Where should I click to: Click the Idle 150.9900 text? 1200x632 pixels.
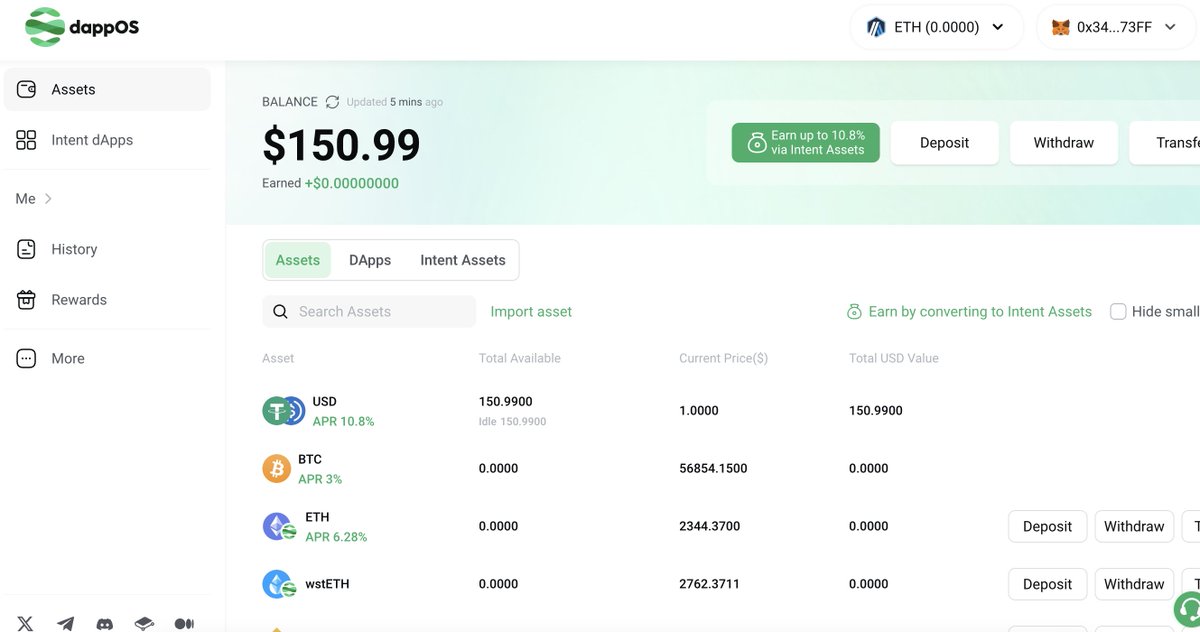point(512,422)
